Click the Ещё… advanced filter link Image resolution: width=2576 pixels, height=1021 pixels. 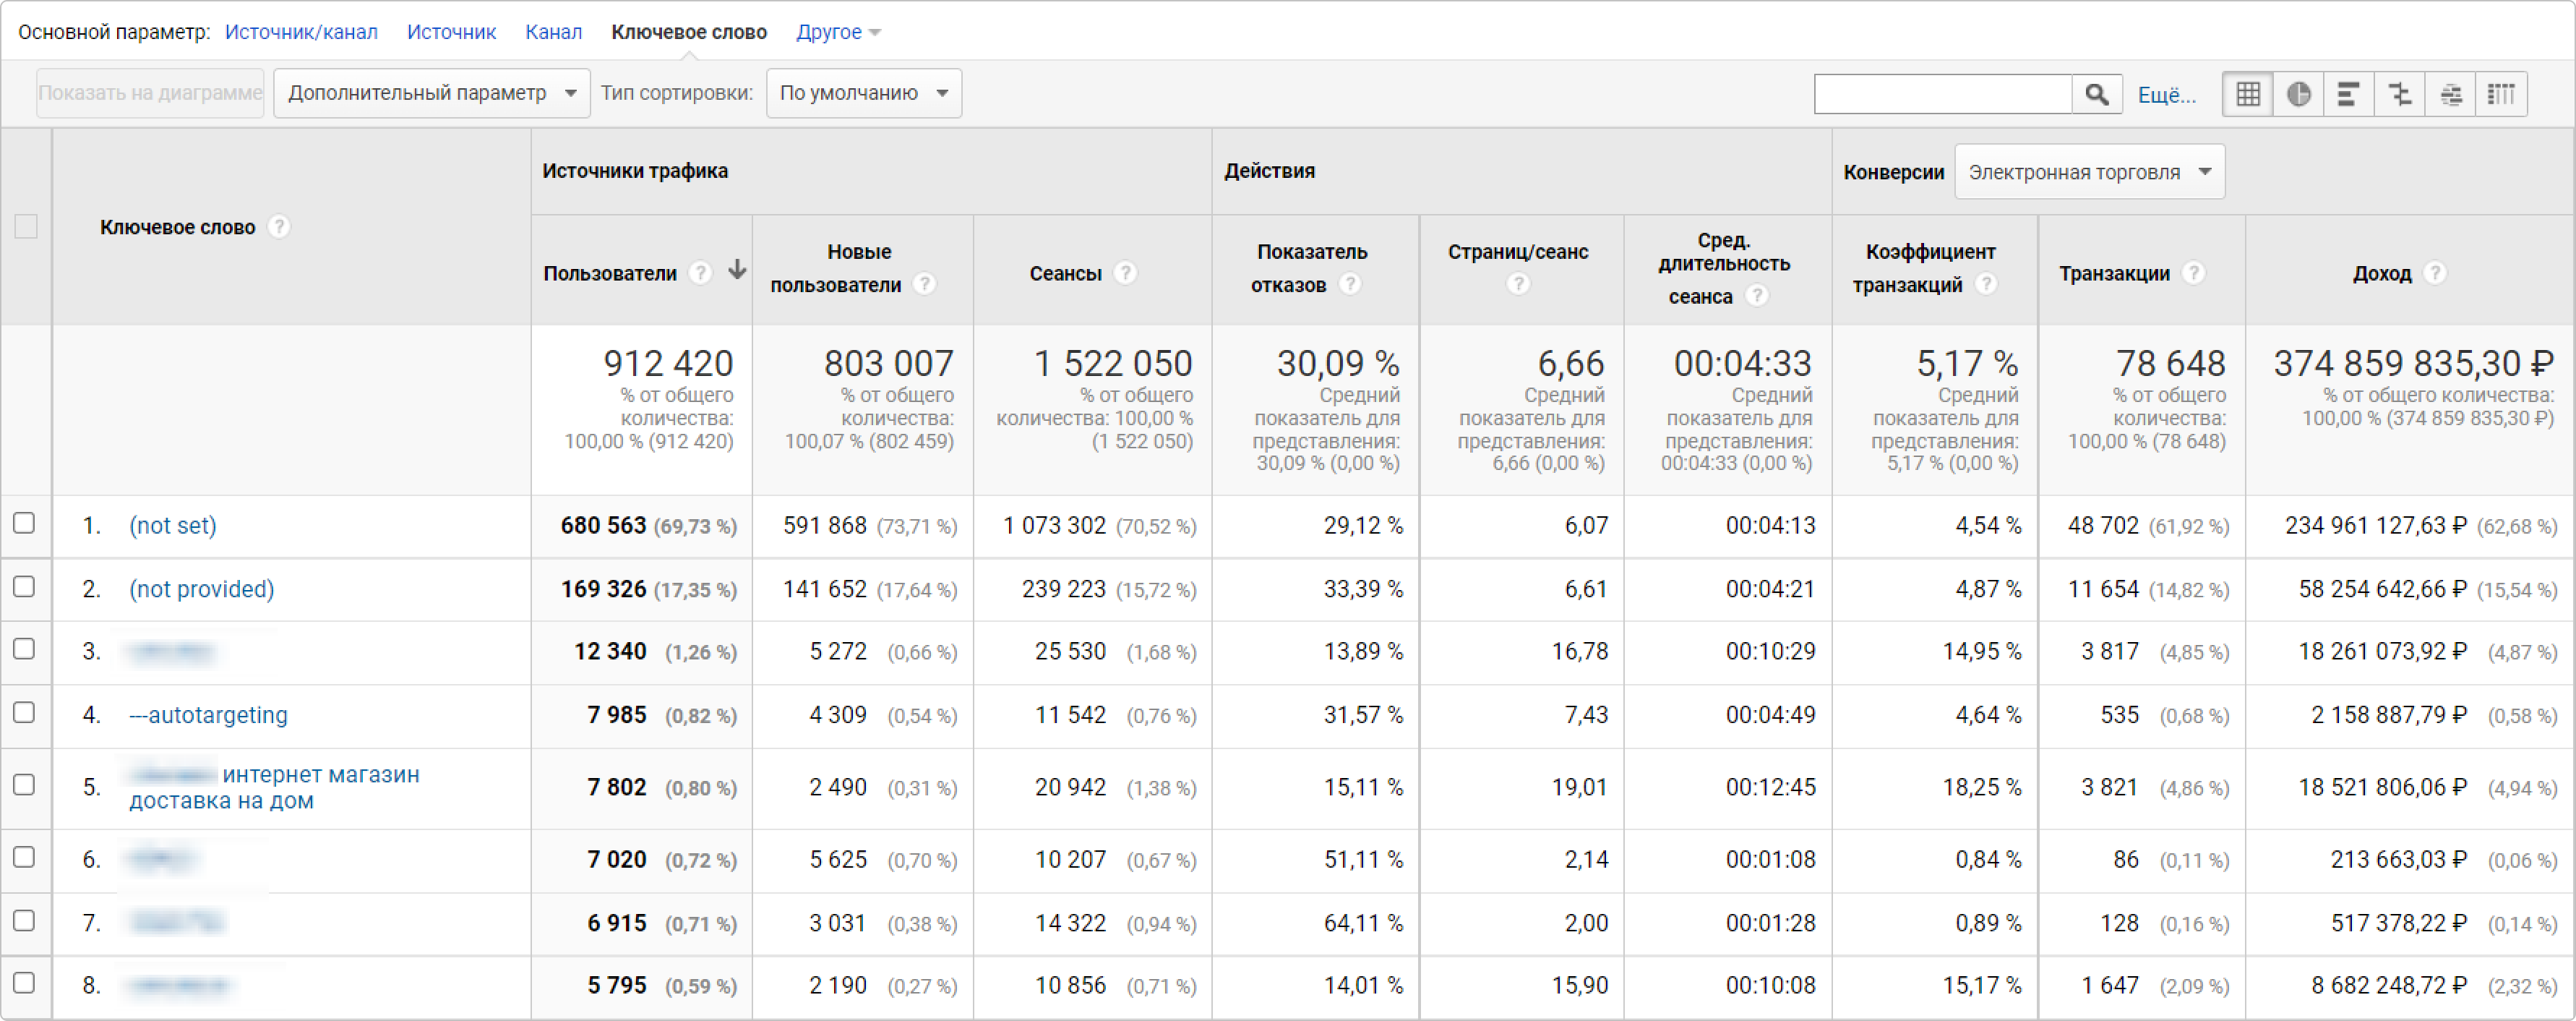click(x=2167, y=95)
